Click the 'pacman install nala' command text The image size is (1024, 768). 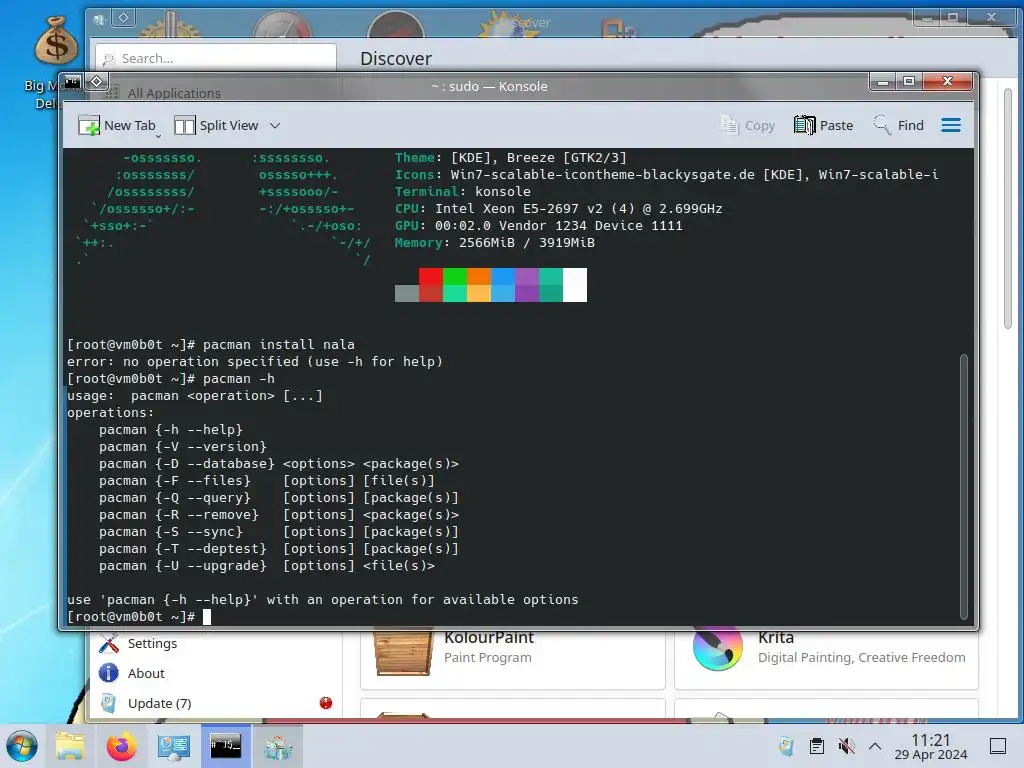279,345
